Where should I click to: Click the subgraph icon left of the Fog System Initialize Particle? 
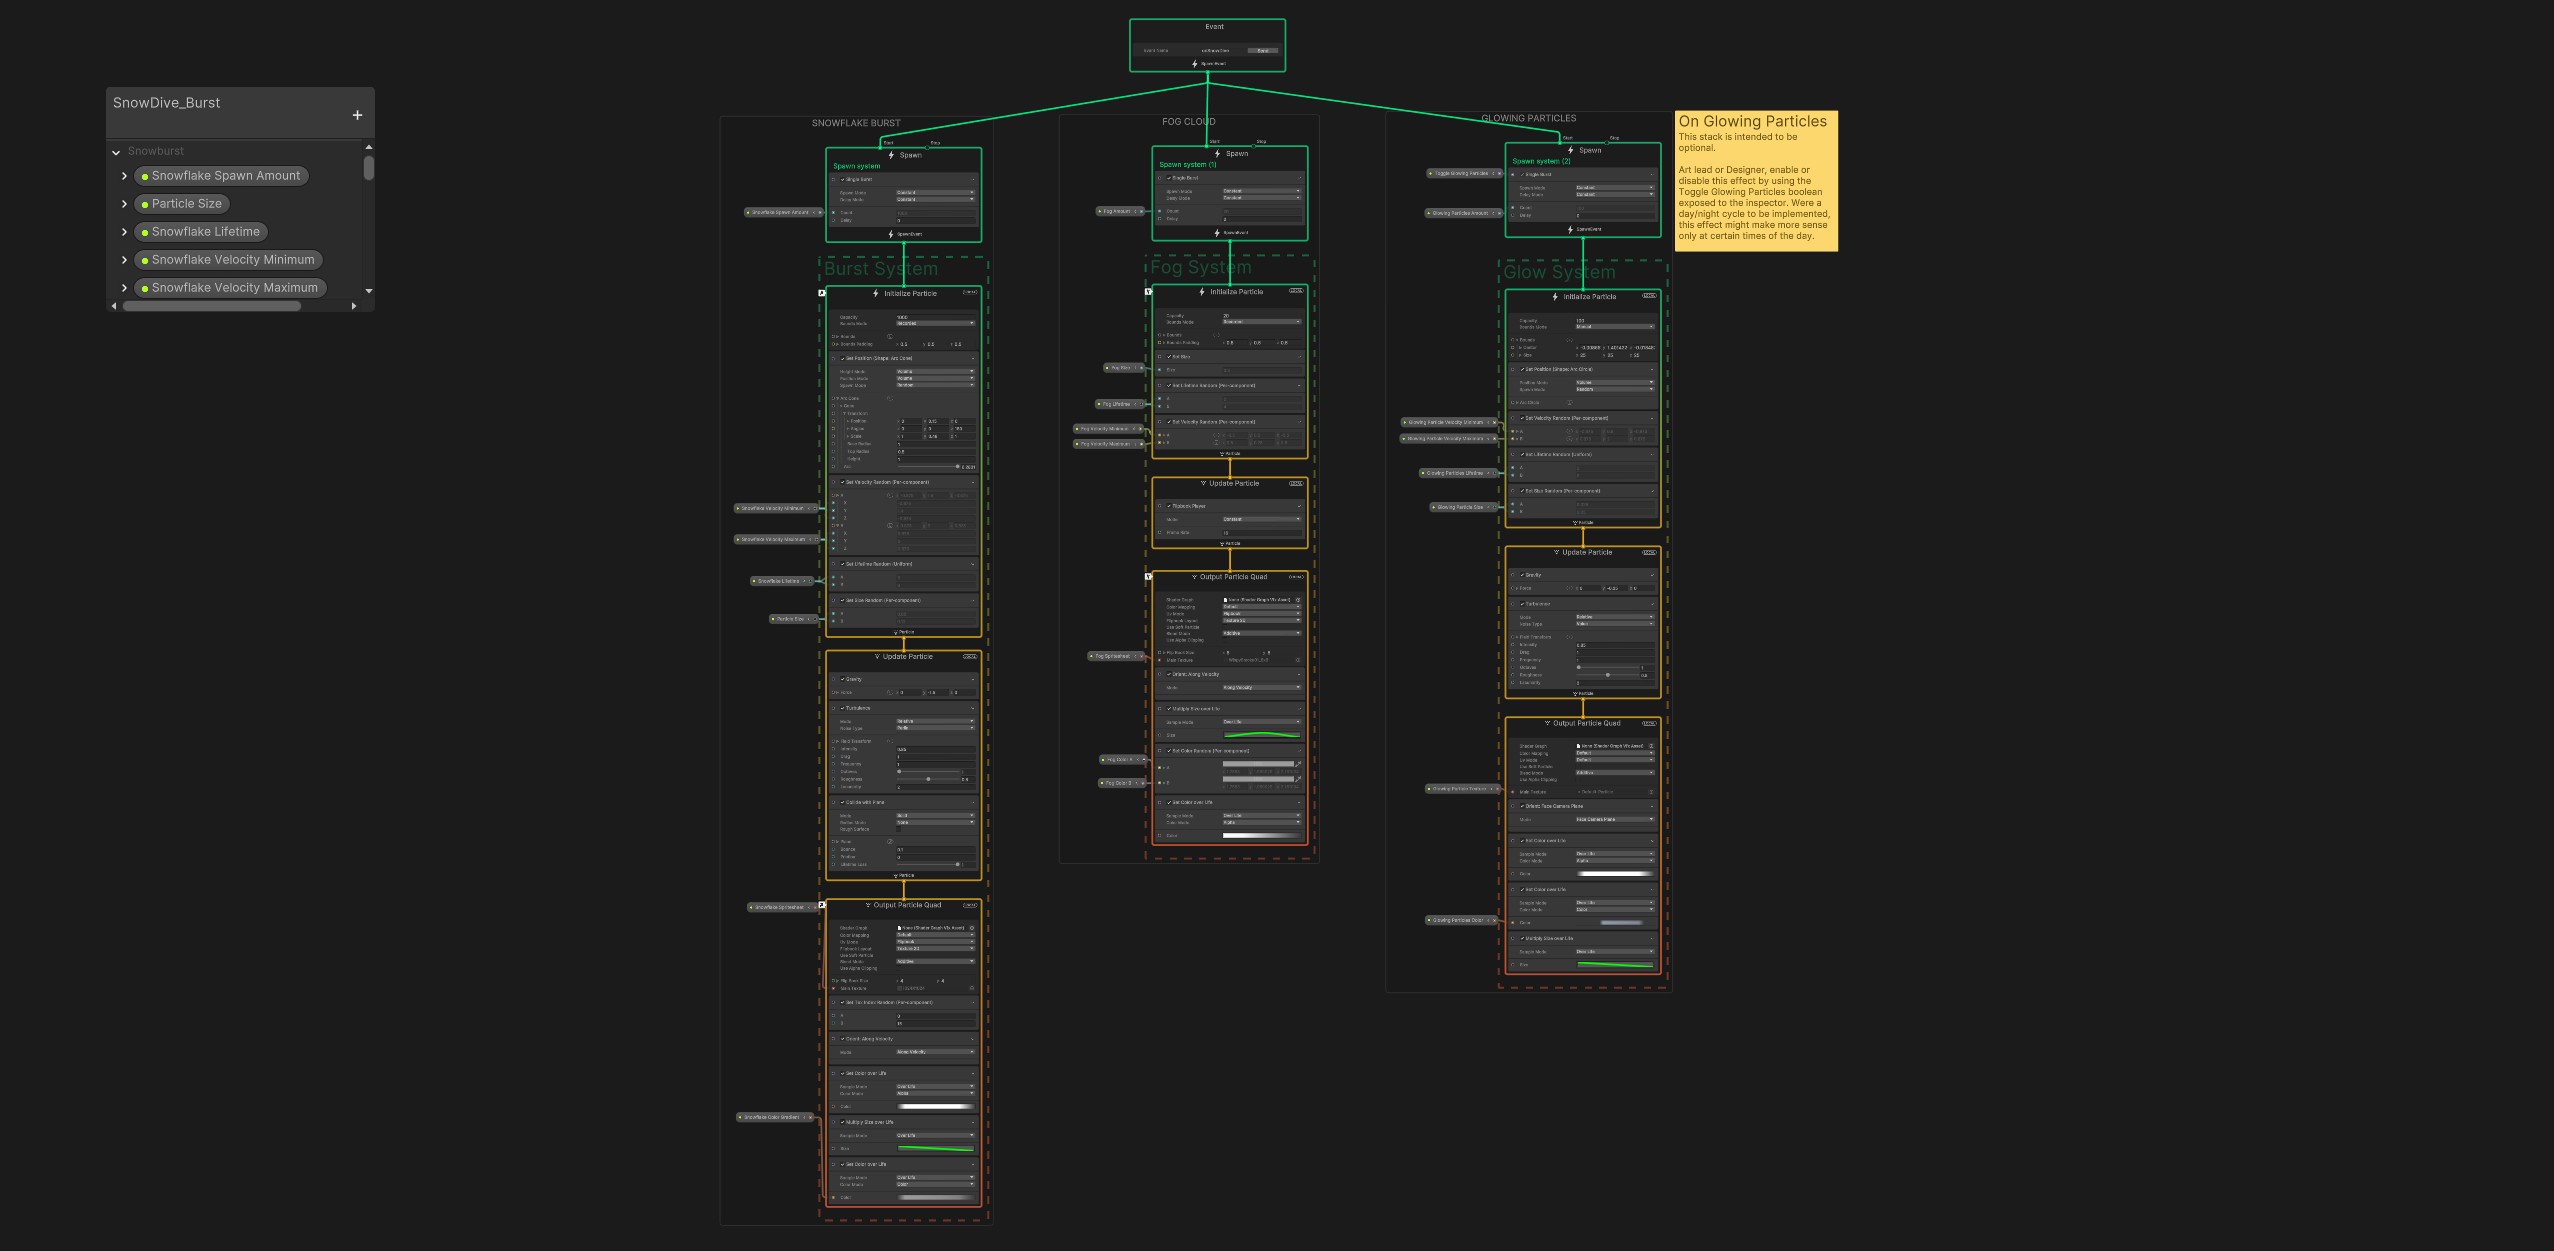1149,292
